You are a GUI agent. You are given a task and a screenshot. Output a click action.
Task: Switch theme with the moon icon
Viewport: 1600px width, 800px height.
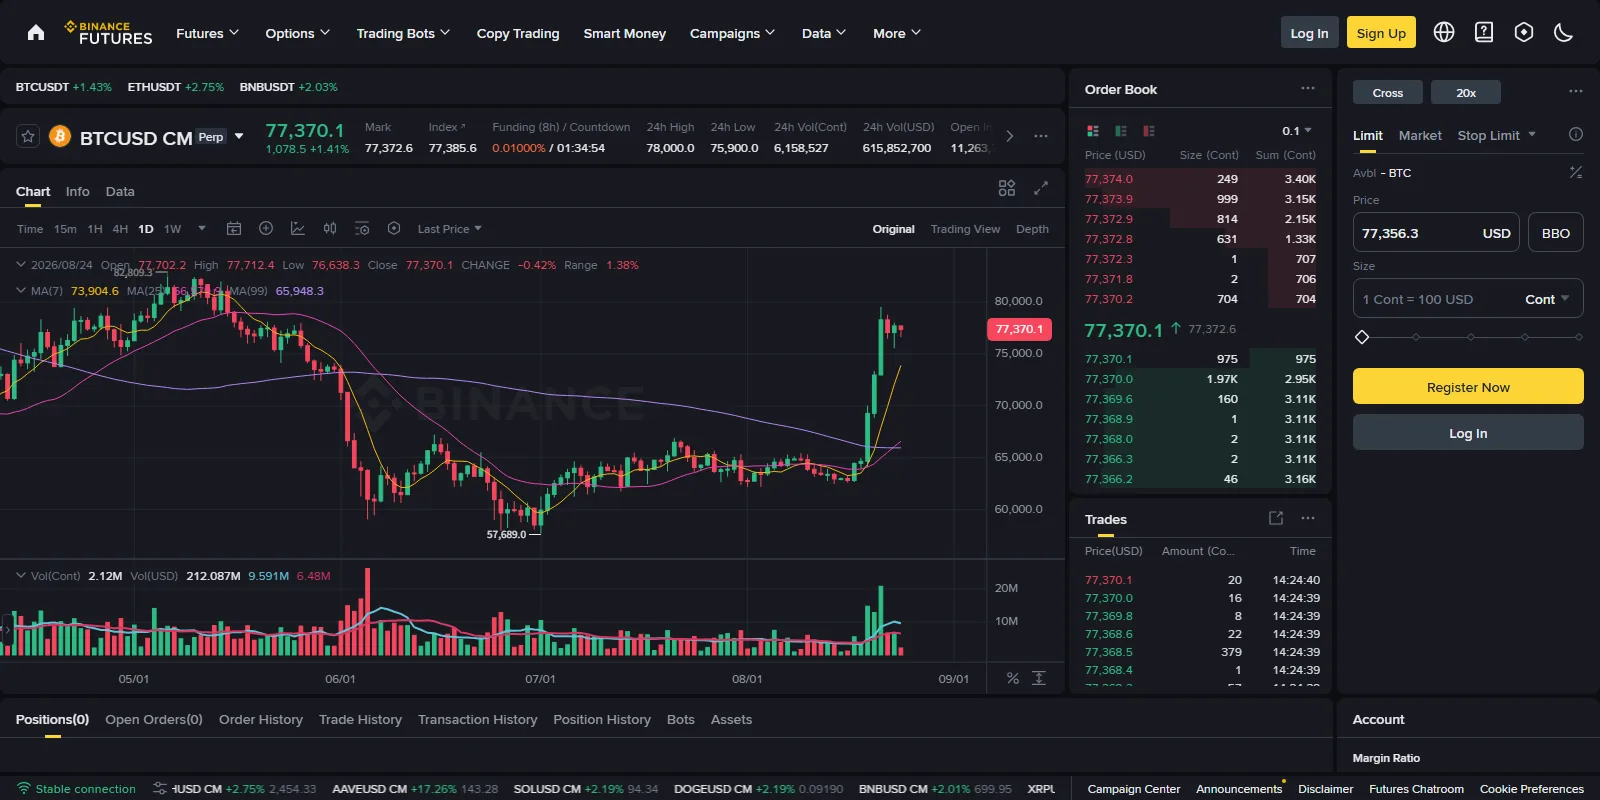pyautogui.click(x=1564, y=32)
